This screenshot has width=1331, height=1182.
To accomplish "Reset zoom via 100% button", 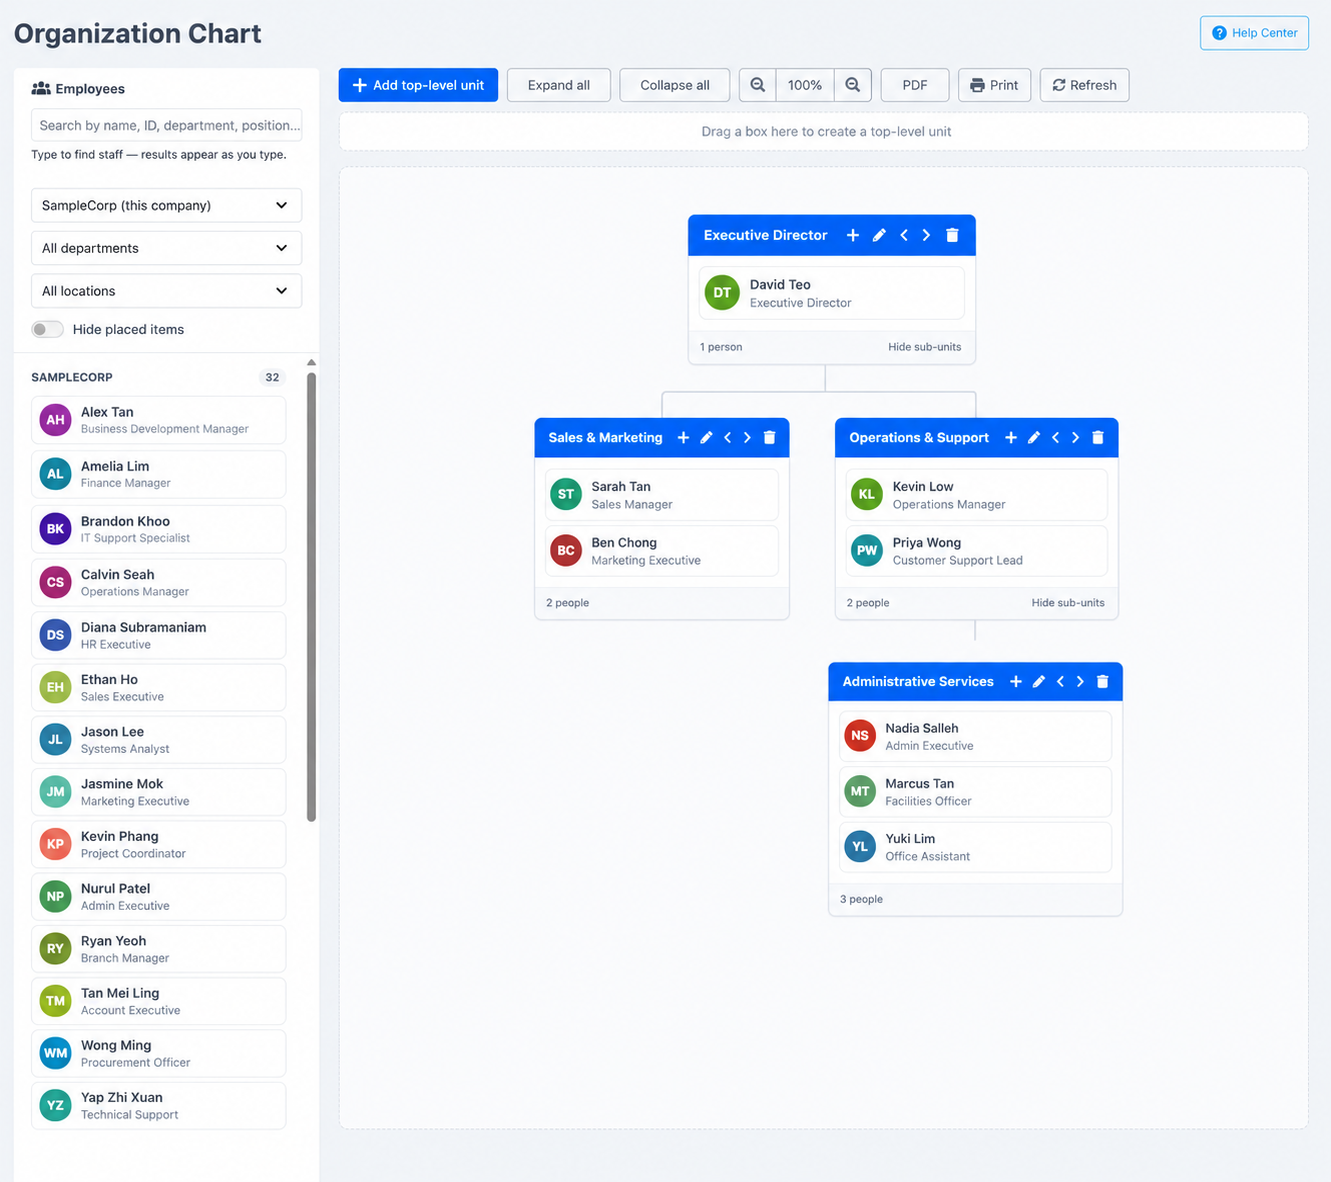I will [805, 85].
